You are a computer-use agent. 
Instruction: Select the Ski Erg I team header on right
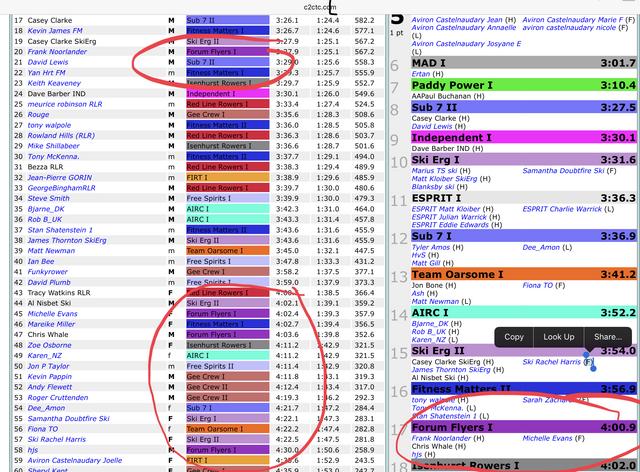click(x=524, y=160)
